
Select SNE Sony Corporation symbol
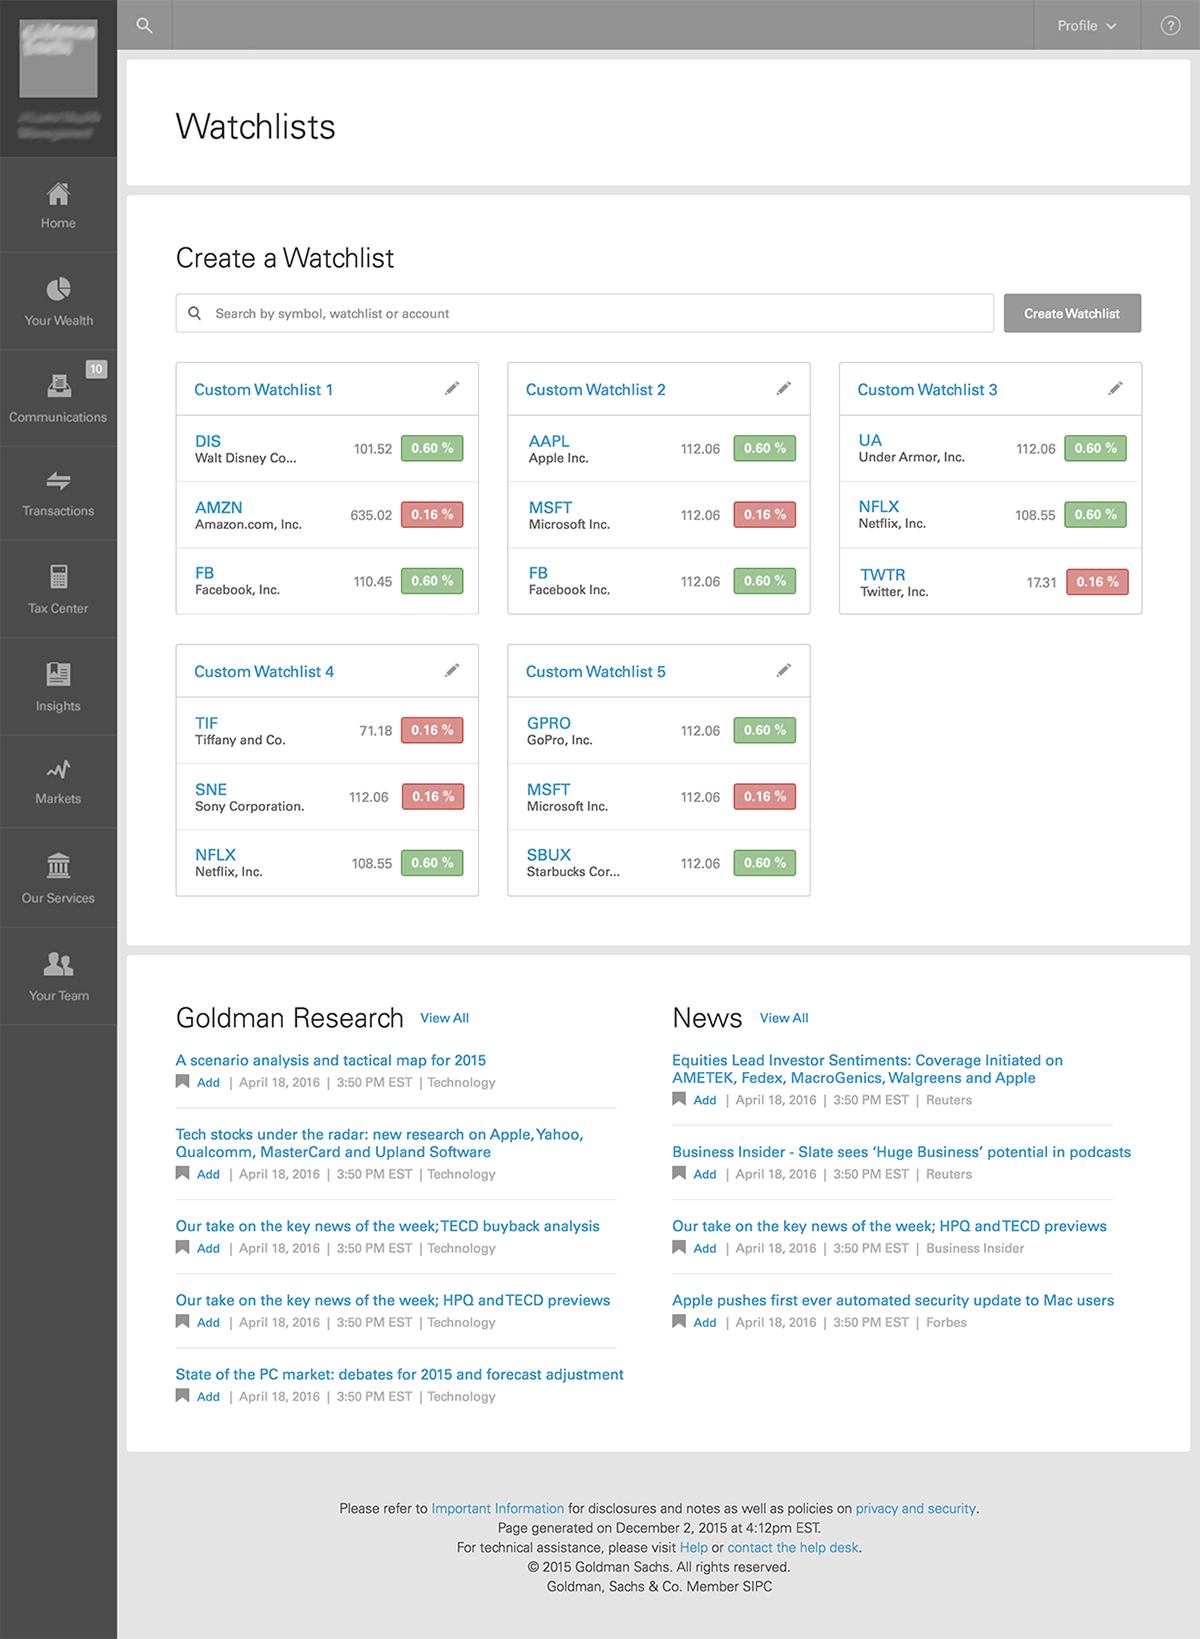coord(211,789)
